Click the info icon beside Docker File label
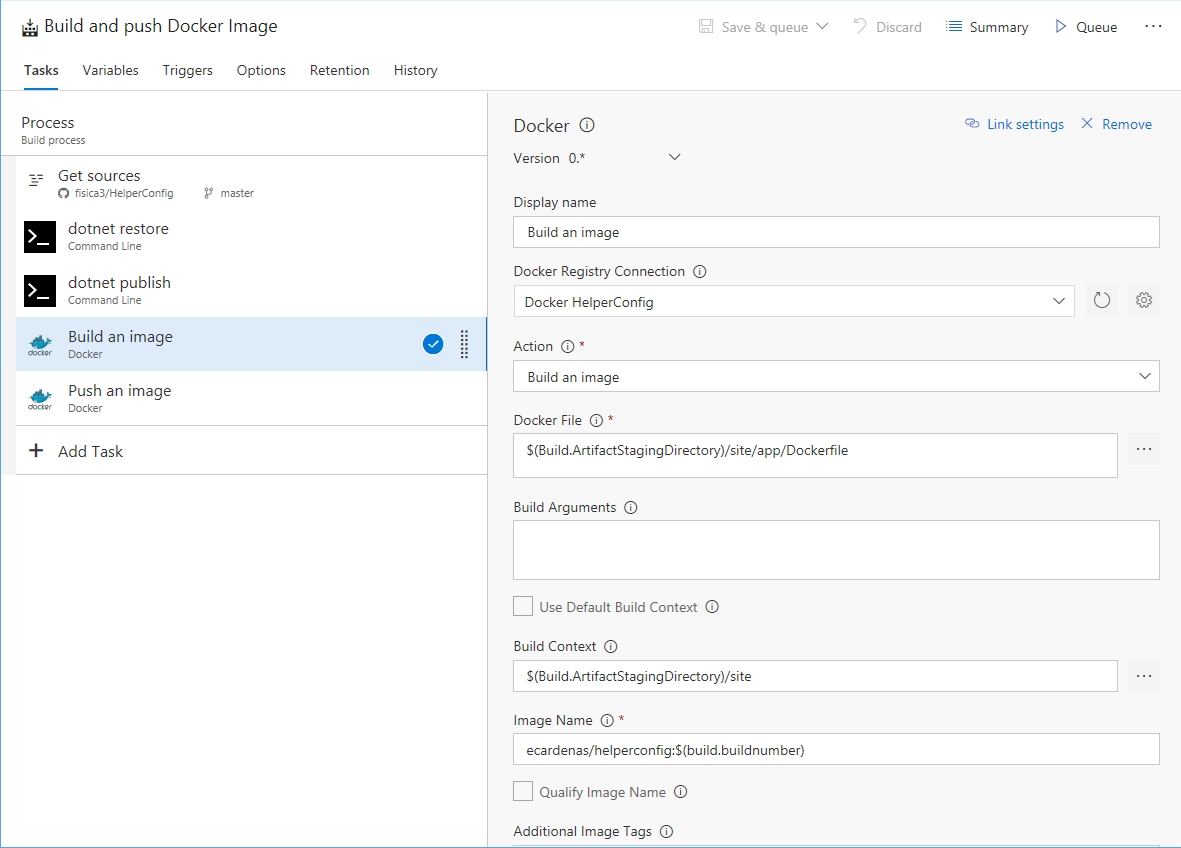This screenshot has height=848, width=1181. tap(597, 420)
